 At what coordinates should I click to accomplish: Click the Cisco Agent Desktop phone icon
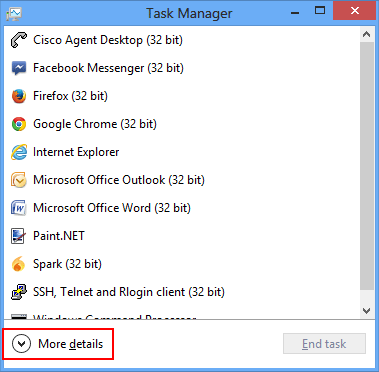(19, 40)
